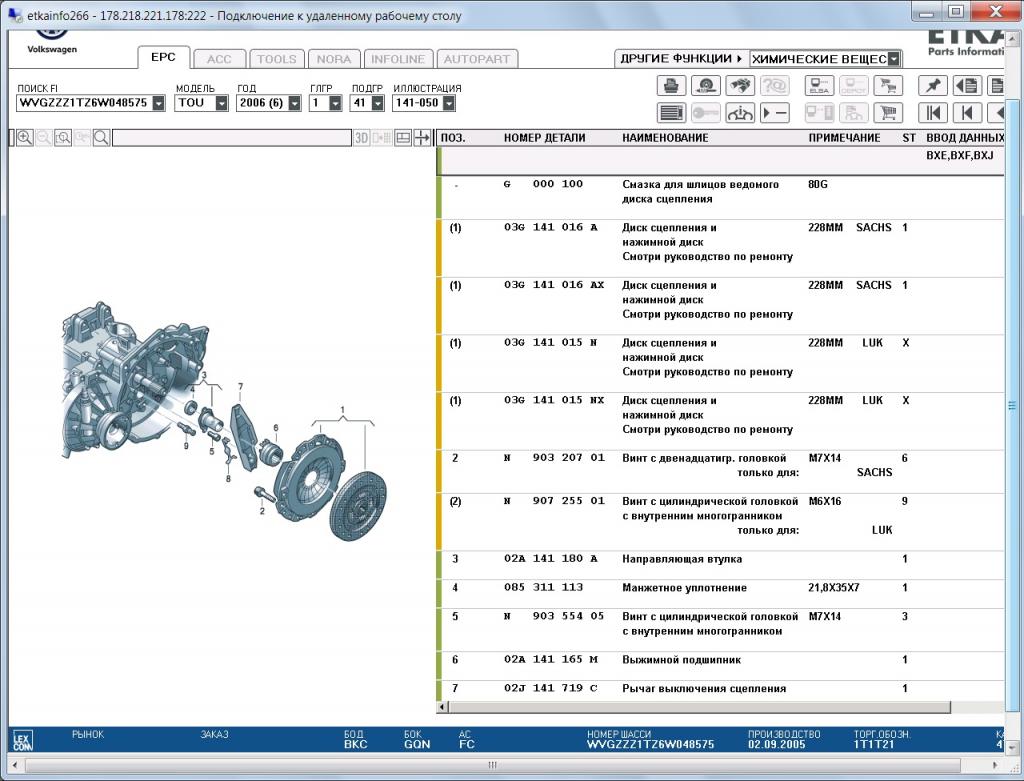1024x781 pixels.
Task: Click the print icon in the toolbar
Action: click(x=671, y=86)
